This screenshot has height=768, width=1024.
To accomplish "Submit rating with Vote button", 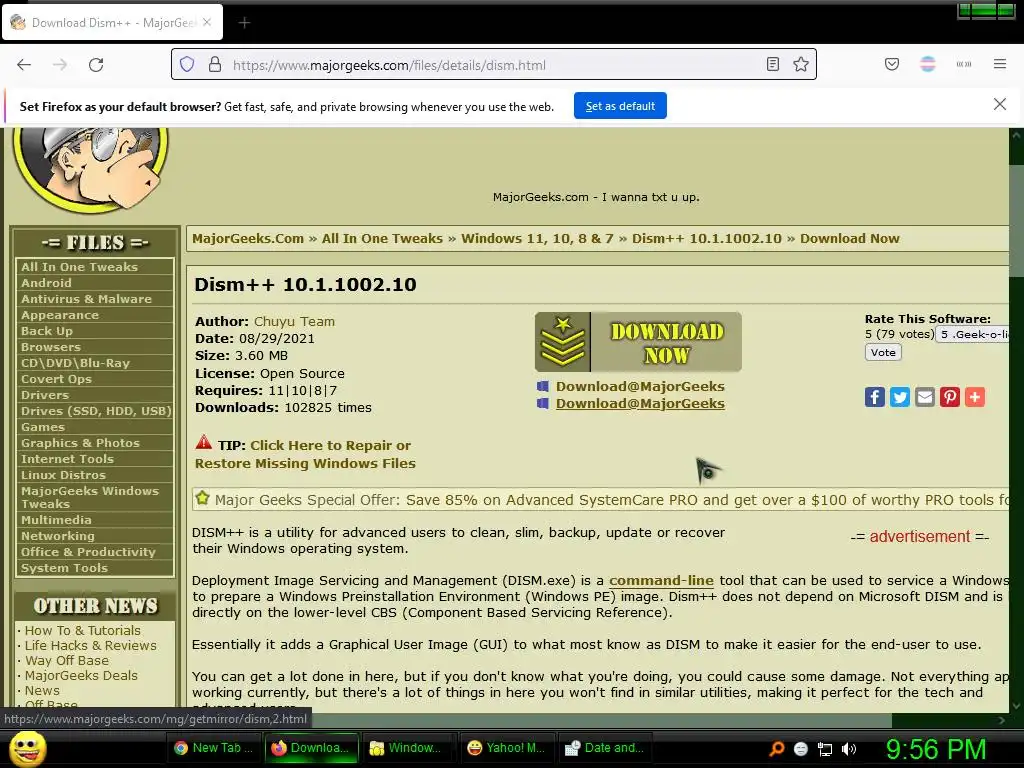I will [x=883, y=353].
